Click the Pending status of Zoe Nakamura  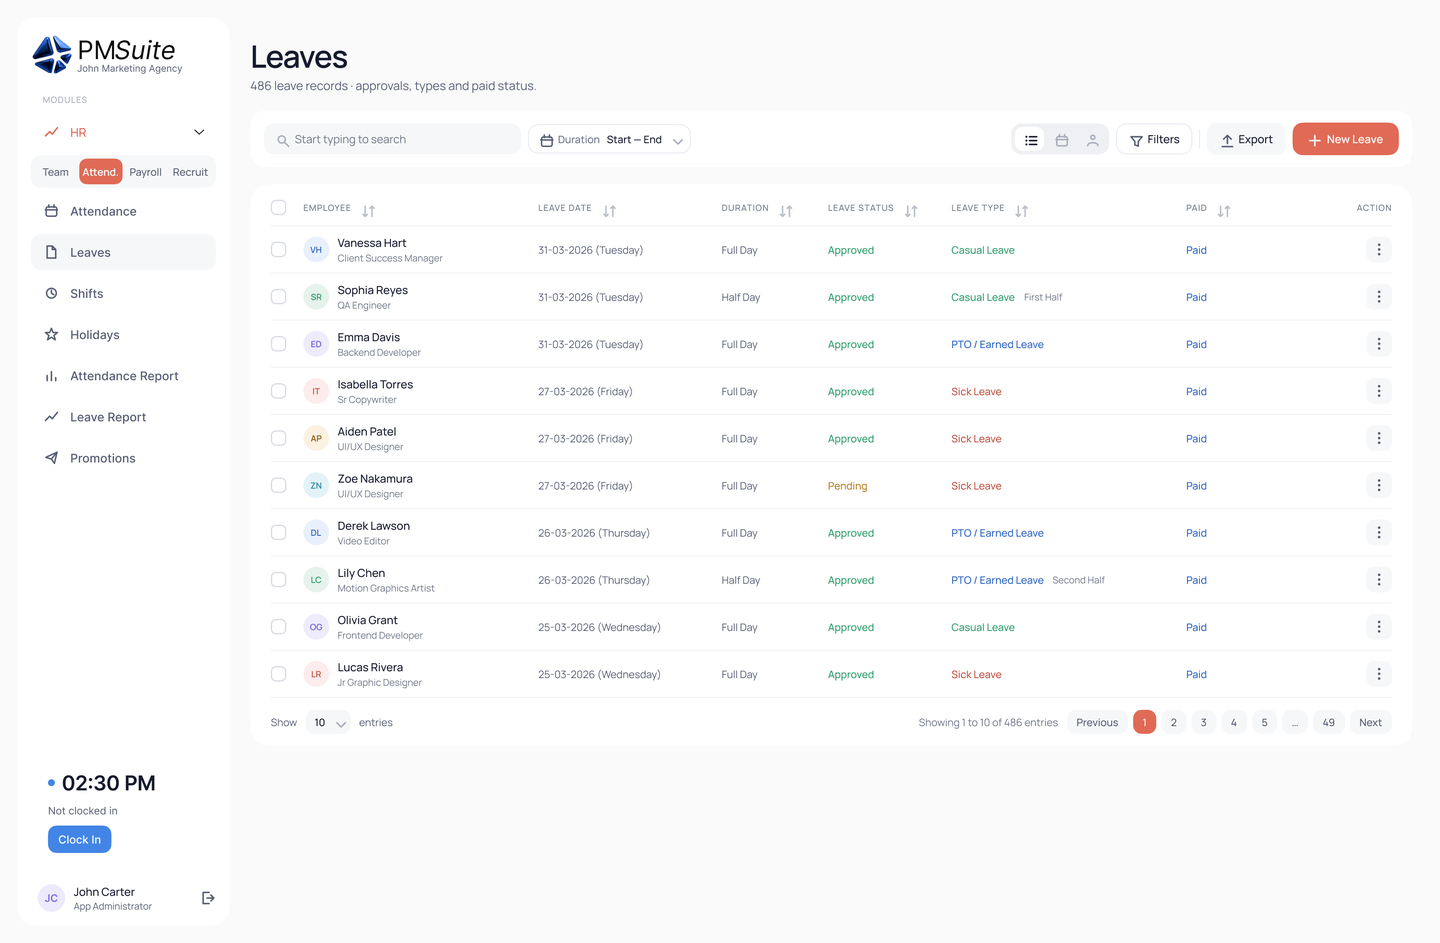(847, 486)
